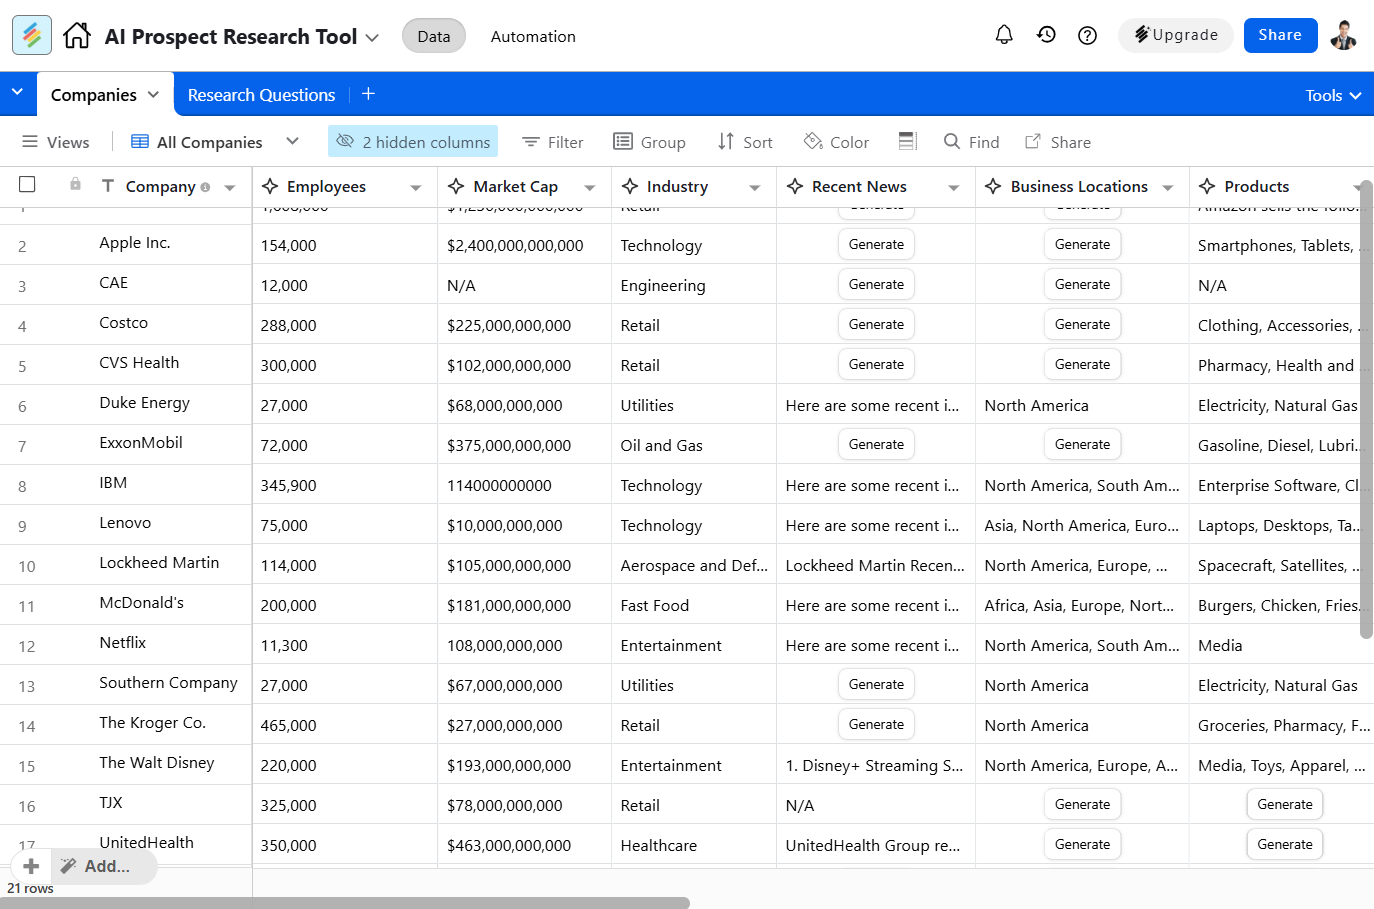
Task: Click the user profile avatar
Action: click(1343, 35)
